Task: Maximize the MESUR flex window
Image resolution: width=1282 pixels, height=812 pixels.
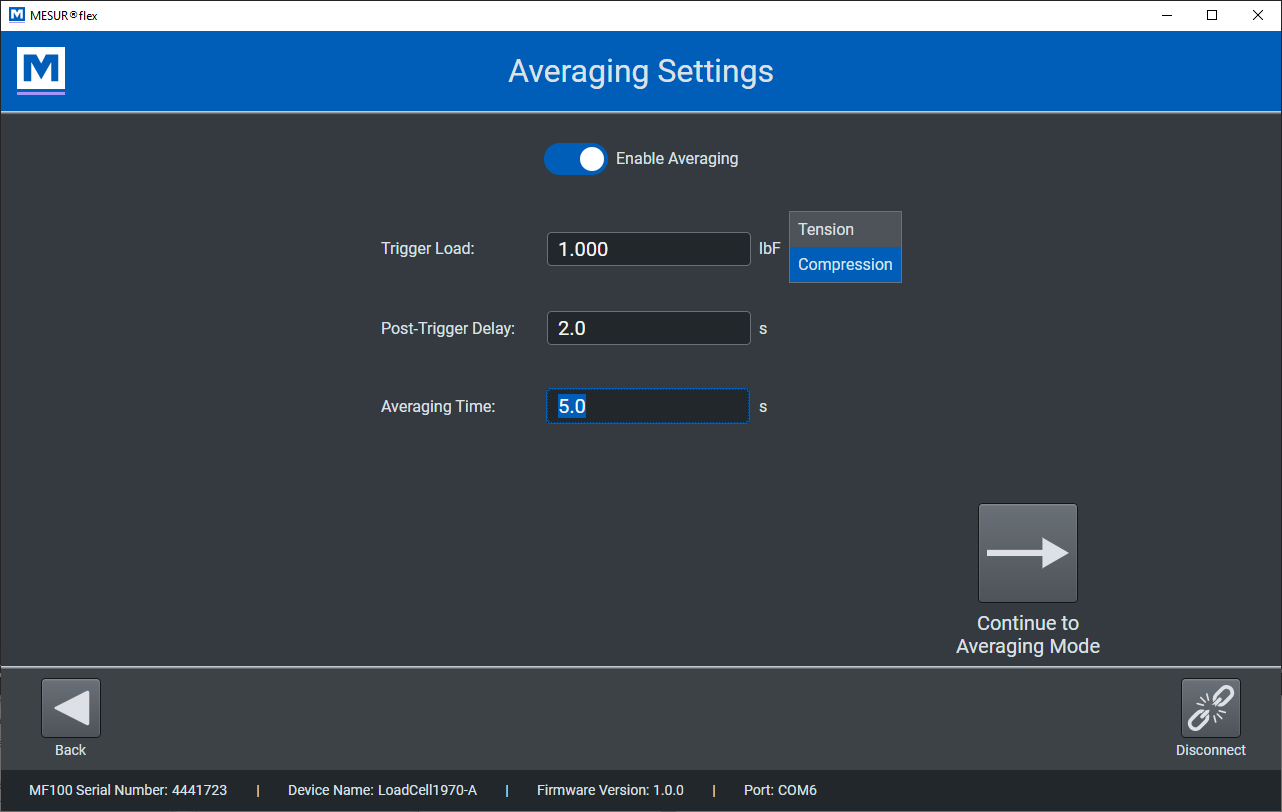Action: (1212, 15)
